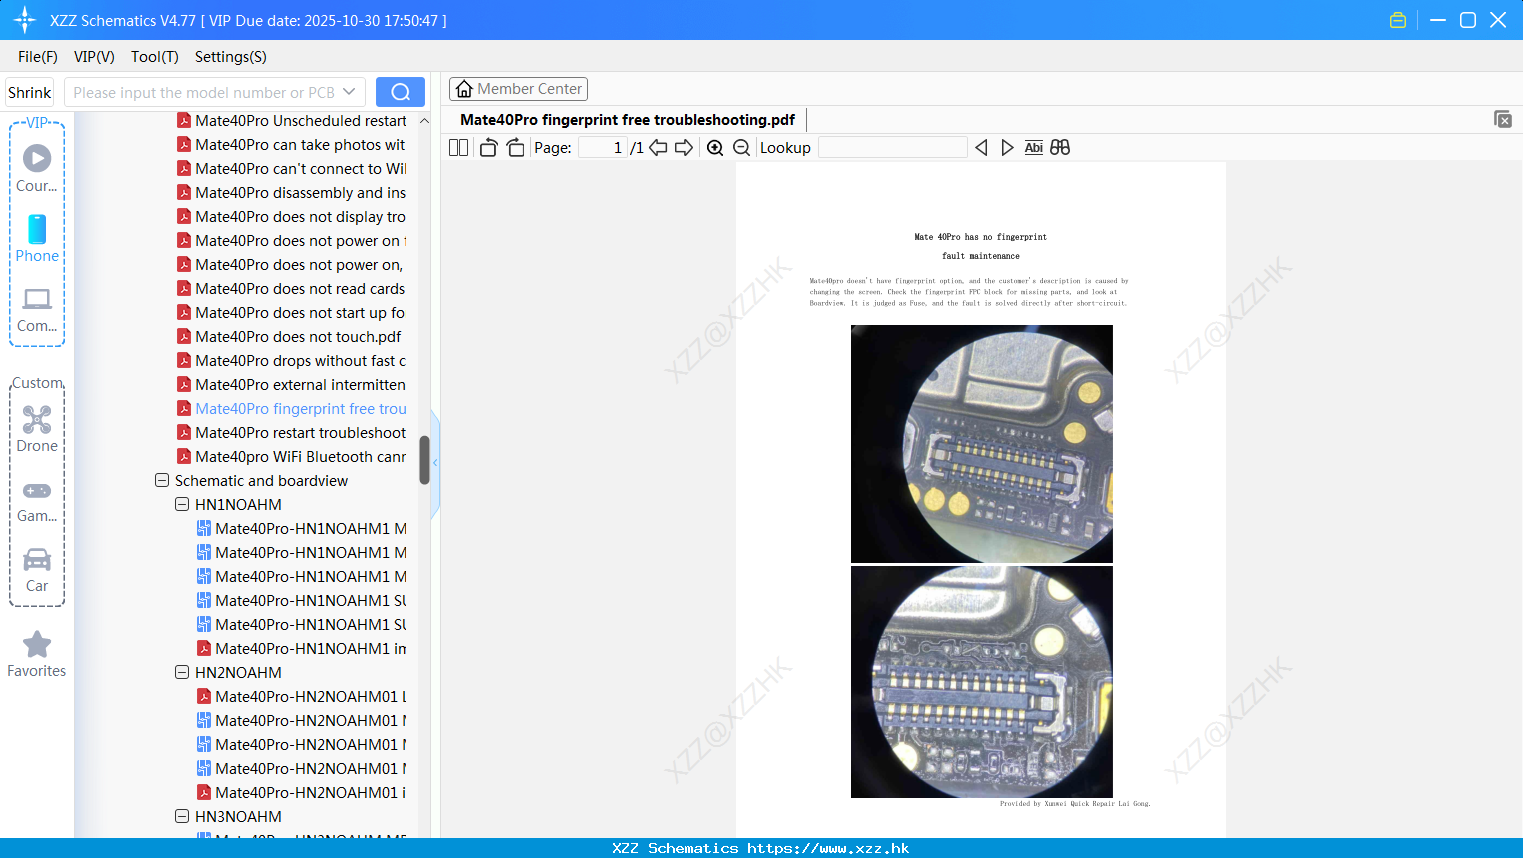Open Mate40Pro external intermittent file
The width and height of the screenshot is (1523, 858).
292,384
